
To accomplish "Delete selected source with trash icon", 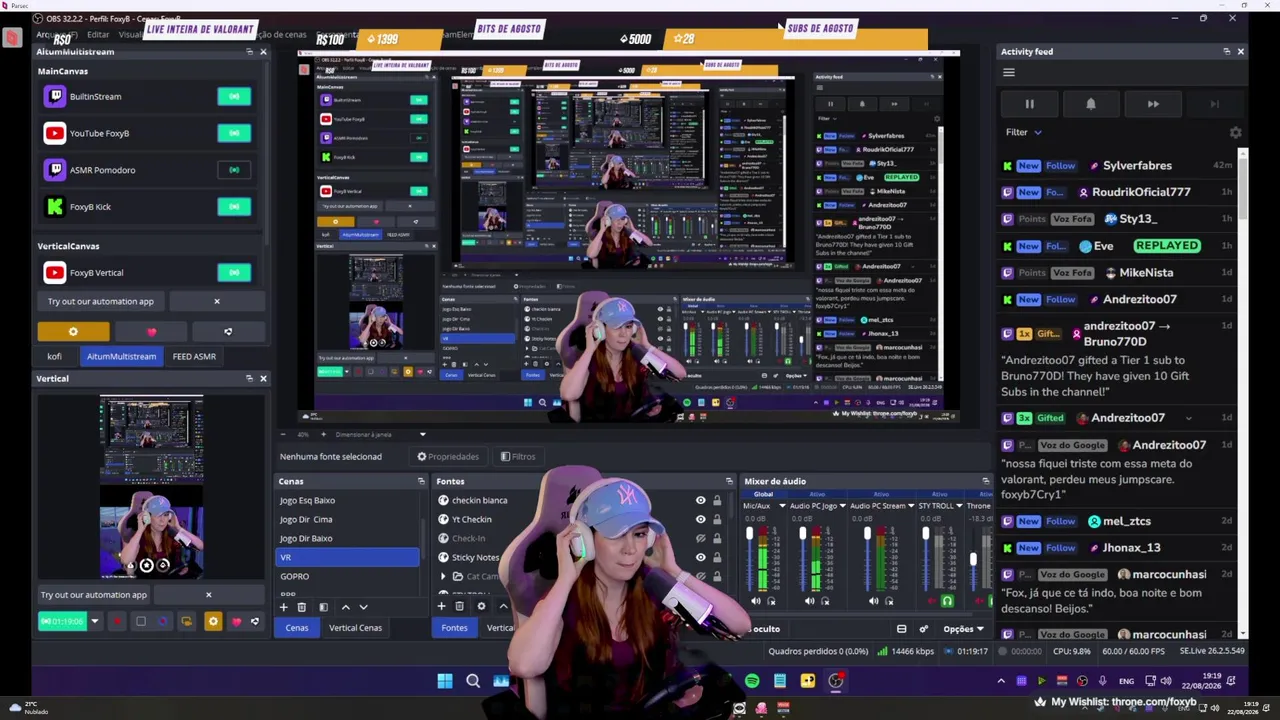I will [x=459, y=606].
